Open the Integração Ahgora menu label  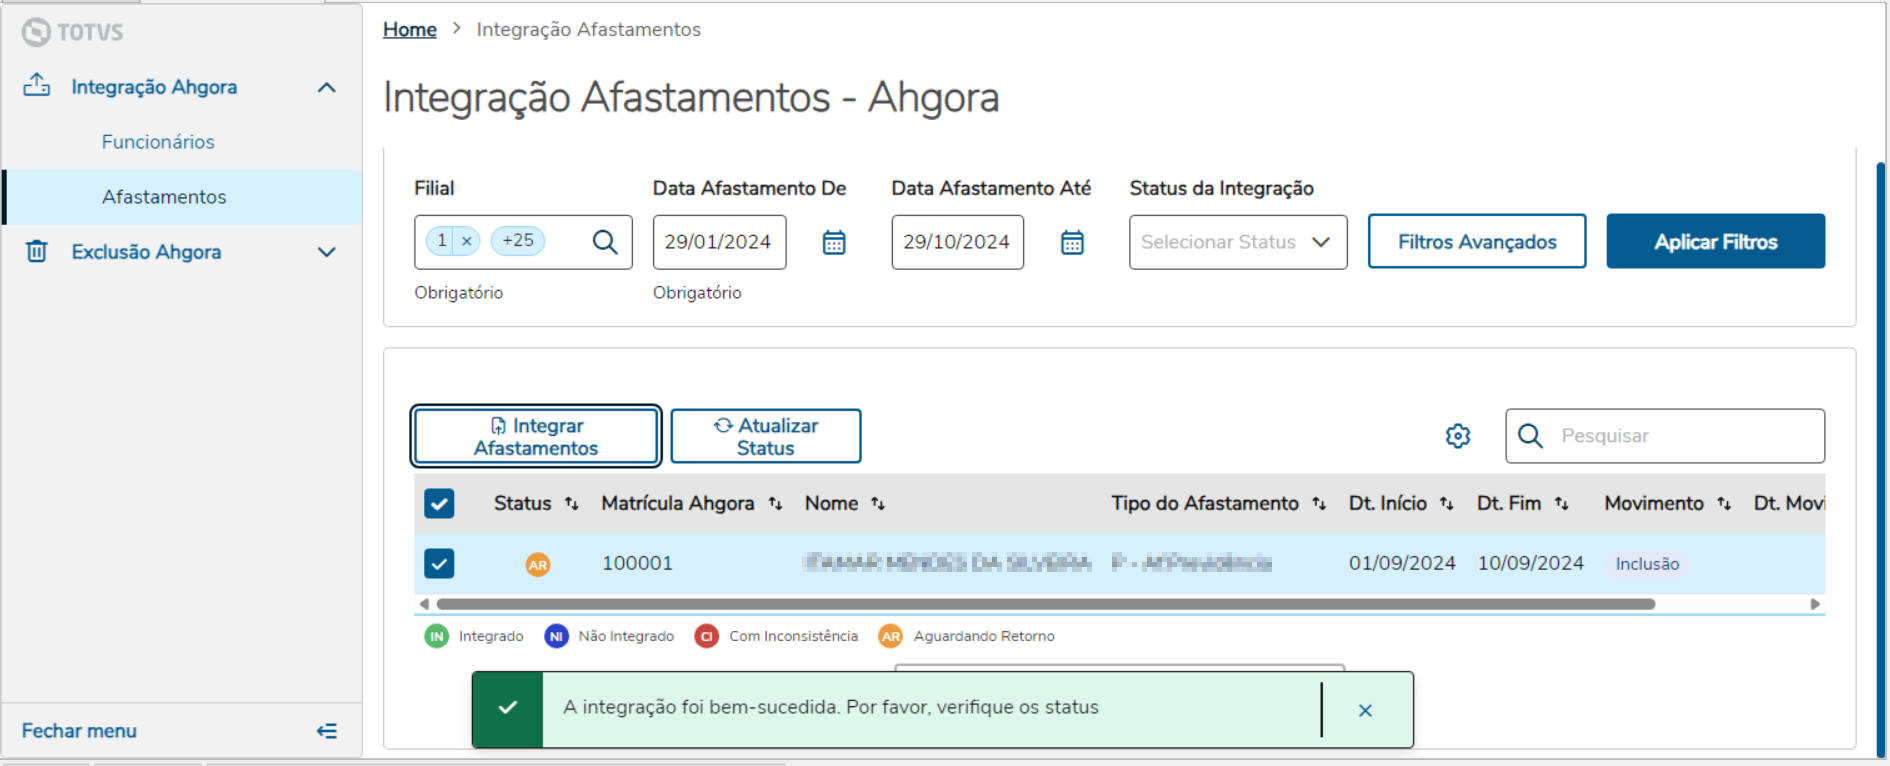(x=154, y=87)
